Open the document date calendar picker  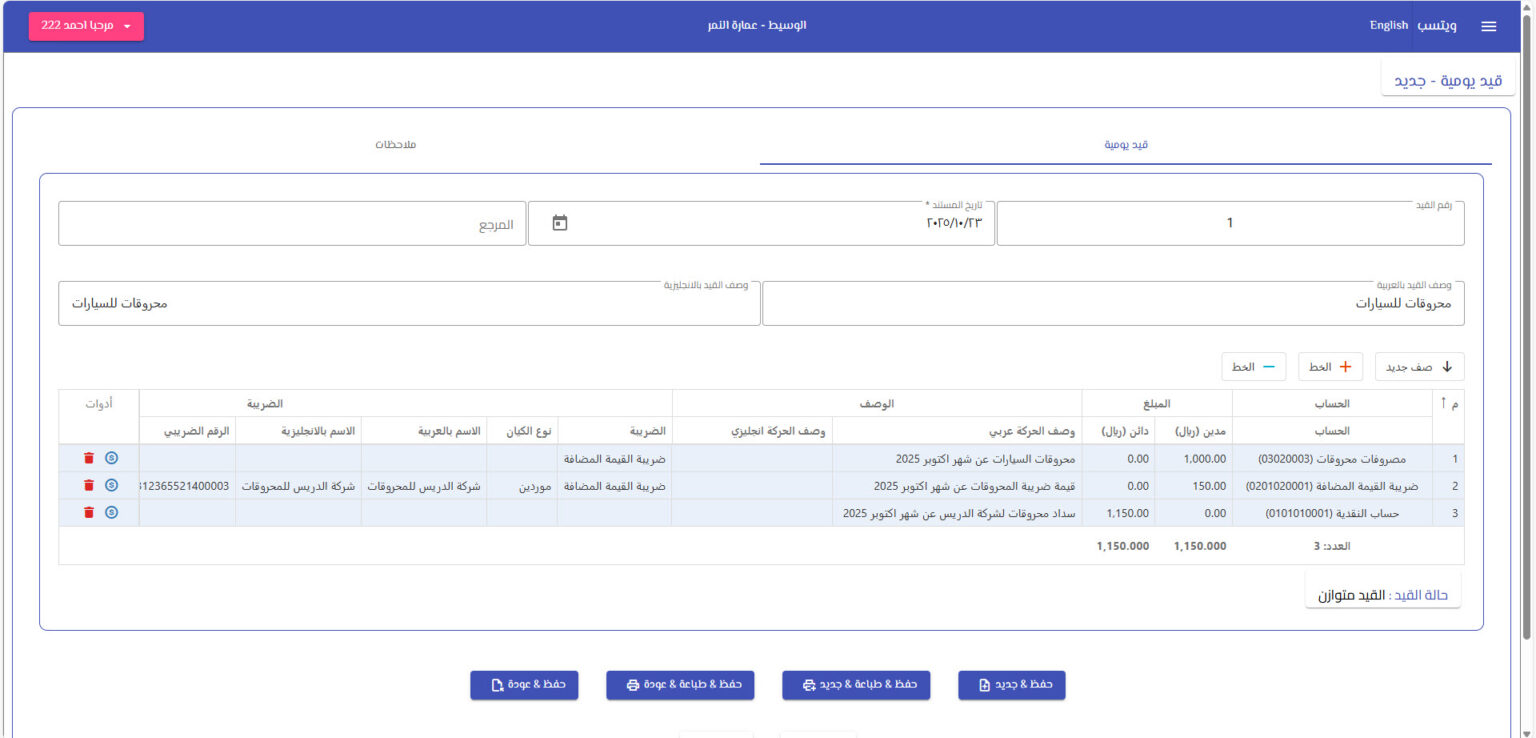tap(560, 223)
